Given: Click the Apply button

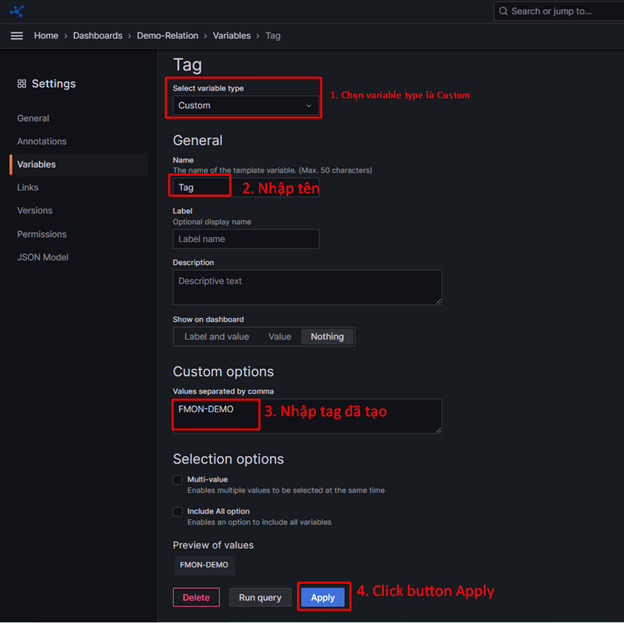Looking at the screenshot, I should coord(323,597).
